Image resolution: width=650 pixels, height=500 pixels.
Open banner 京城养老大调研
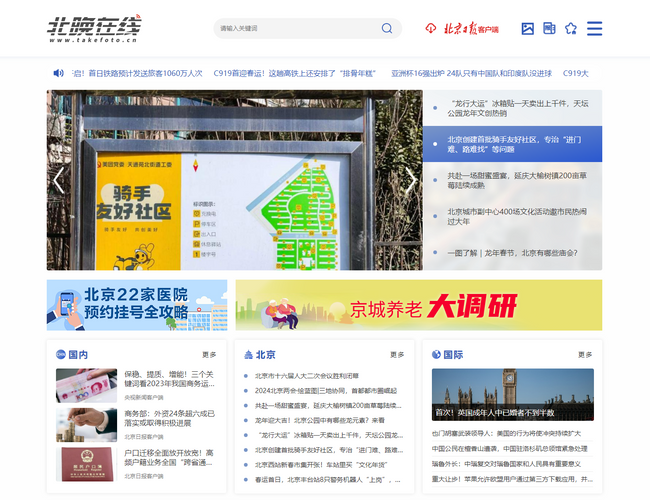419,305
